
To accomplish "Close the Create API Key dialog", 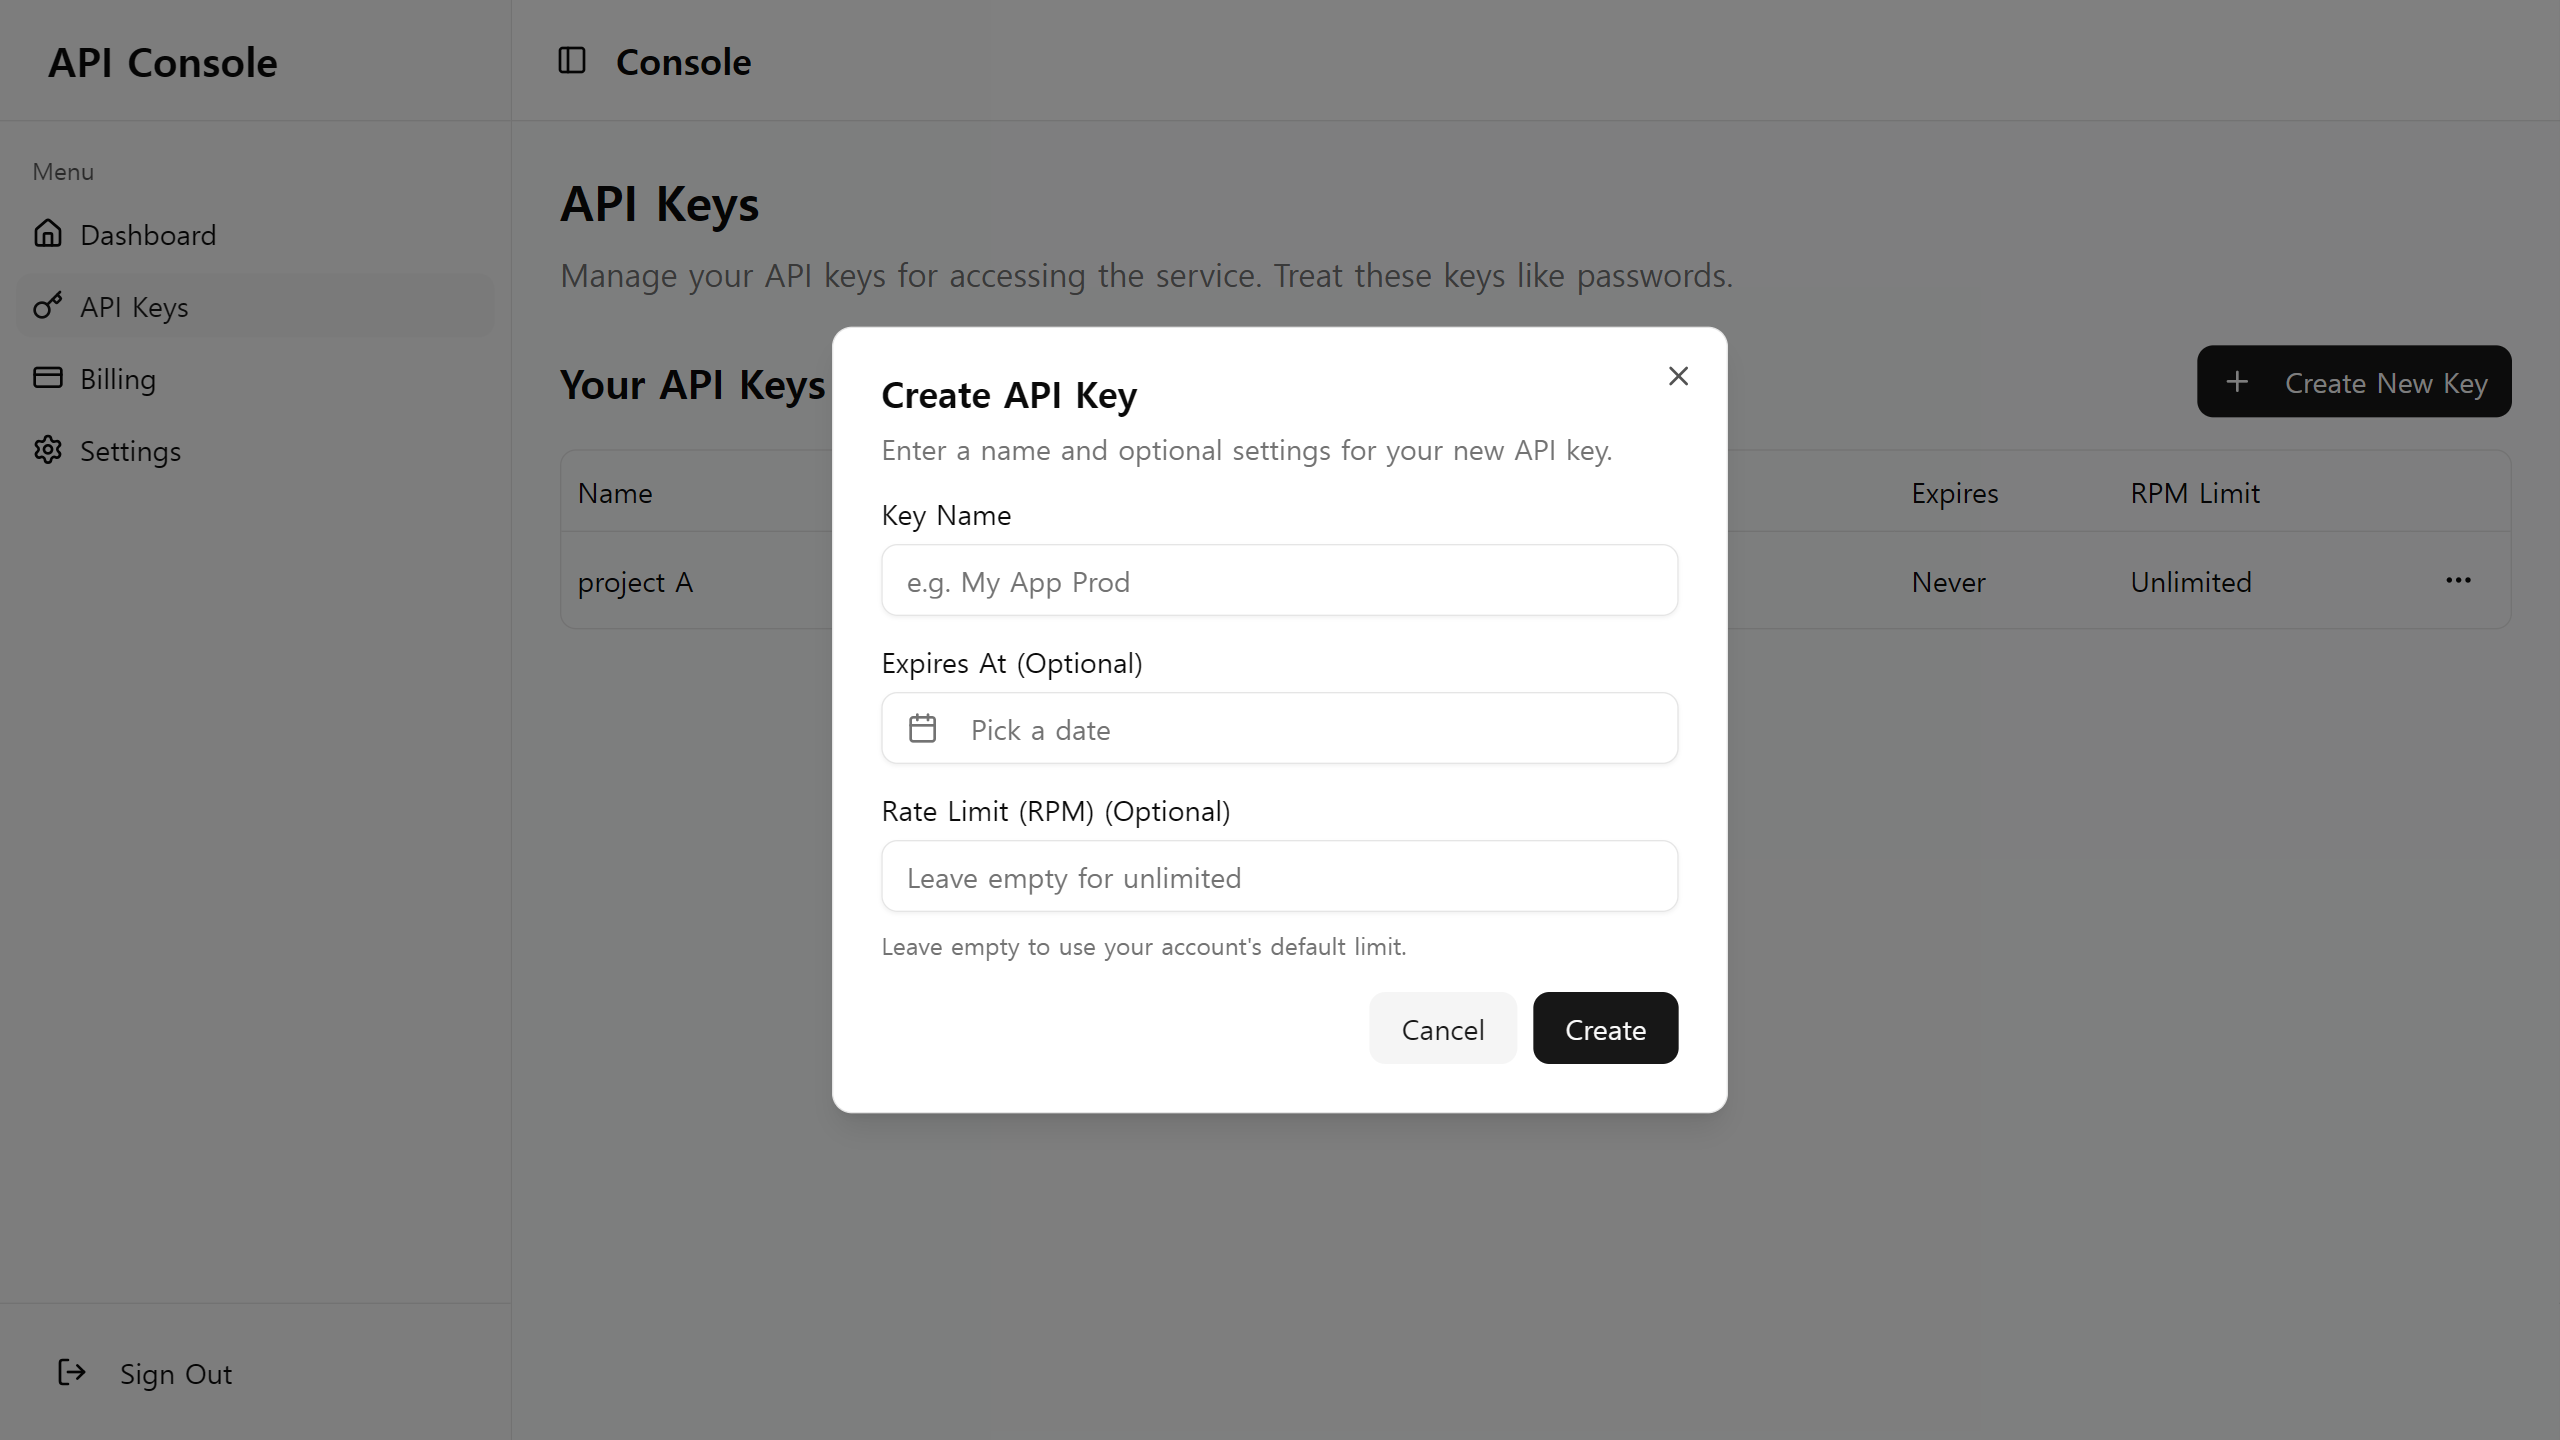I will pos(1678,376).
